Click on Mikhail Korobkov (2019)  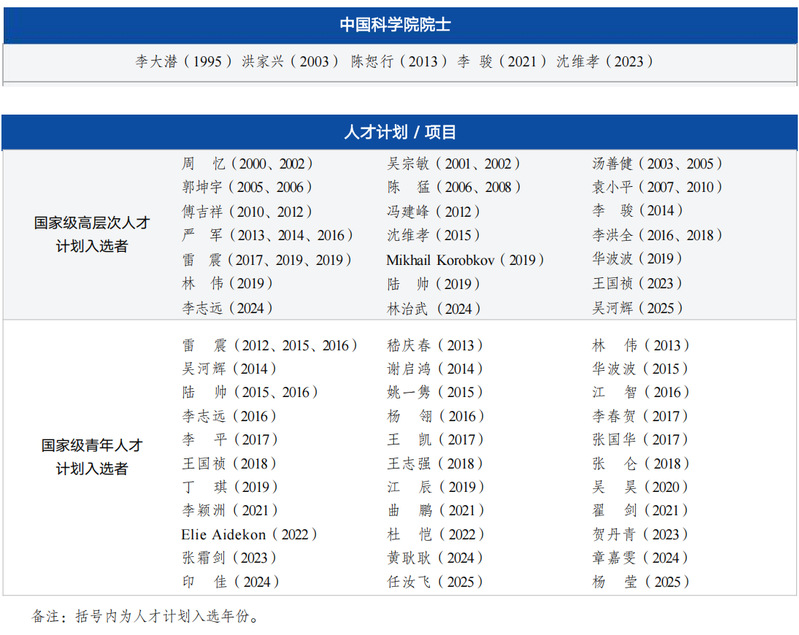[465, 260]
